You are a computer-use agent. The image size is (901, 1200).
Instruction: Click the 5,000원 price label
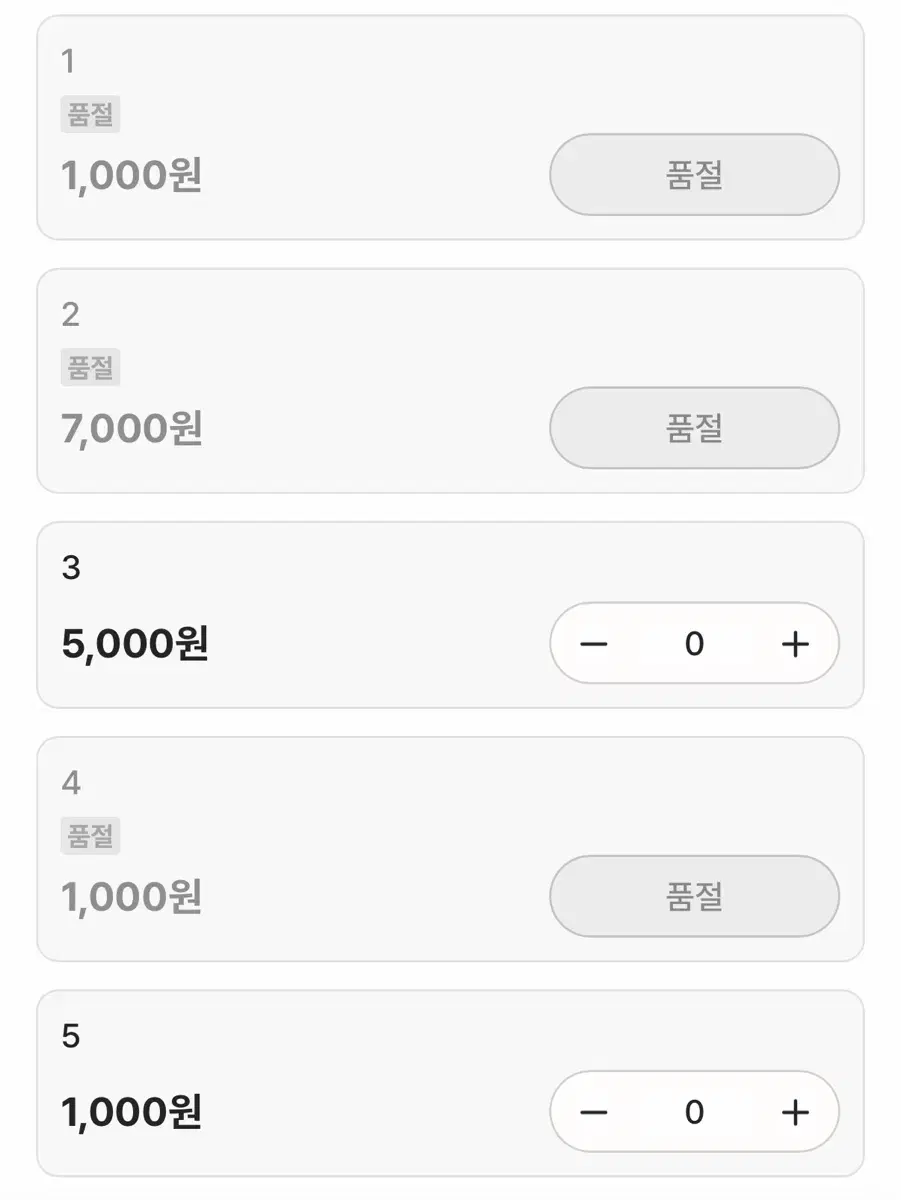(x=135, y=644)
